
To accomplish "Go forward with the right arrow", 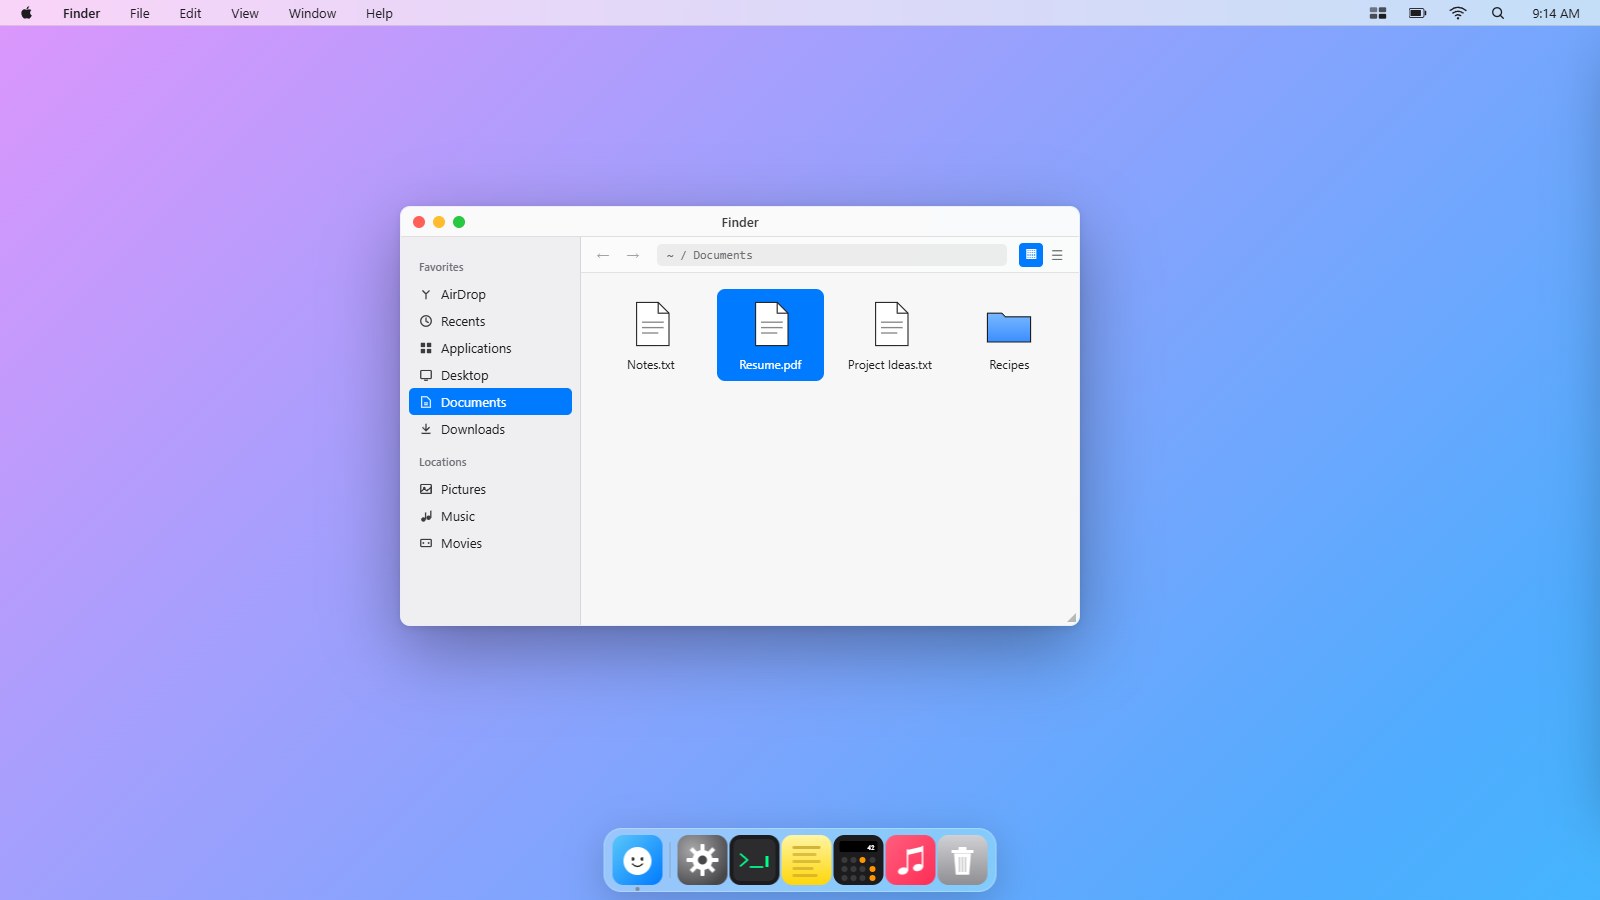I will (633, 255).
